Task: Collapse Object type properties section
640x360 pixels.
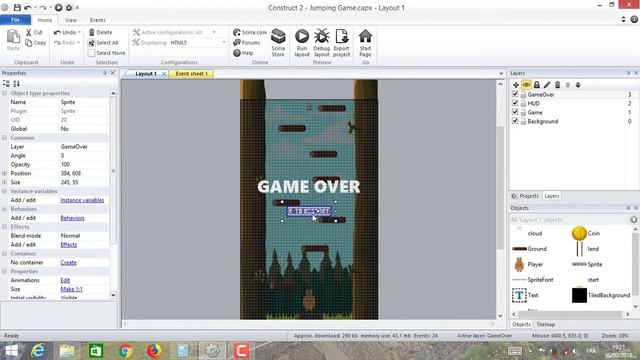Action: (4, 93)
